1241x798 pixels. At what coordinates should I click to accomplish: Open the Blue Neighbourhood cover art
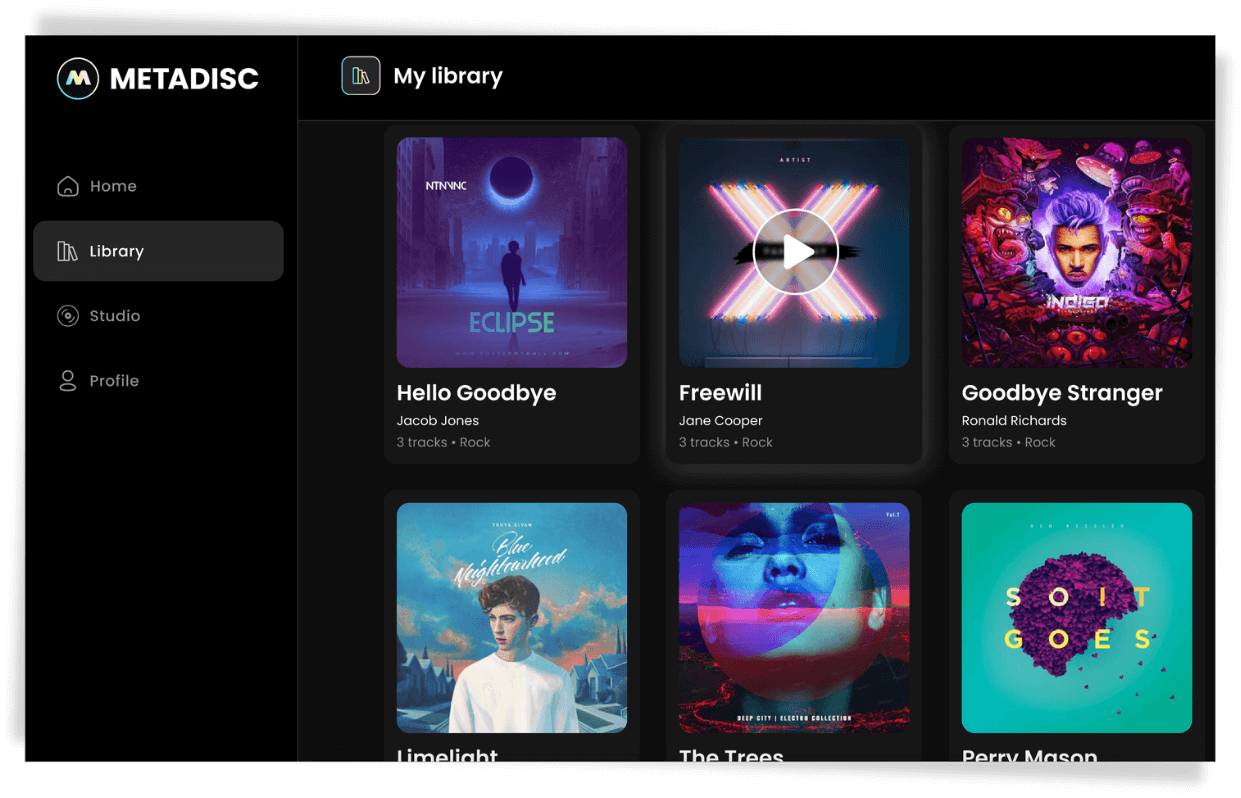click(512, 618)
